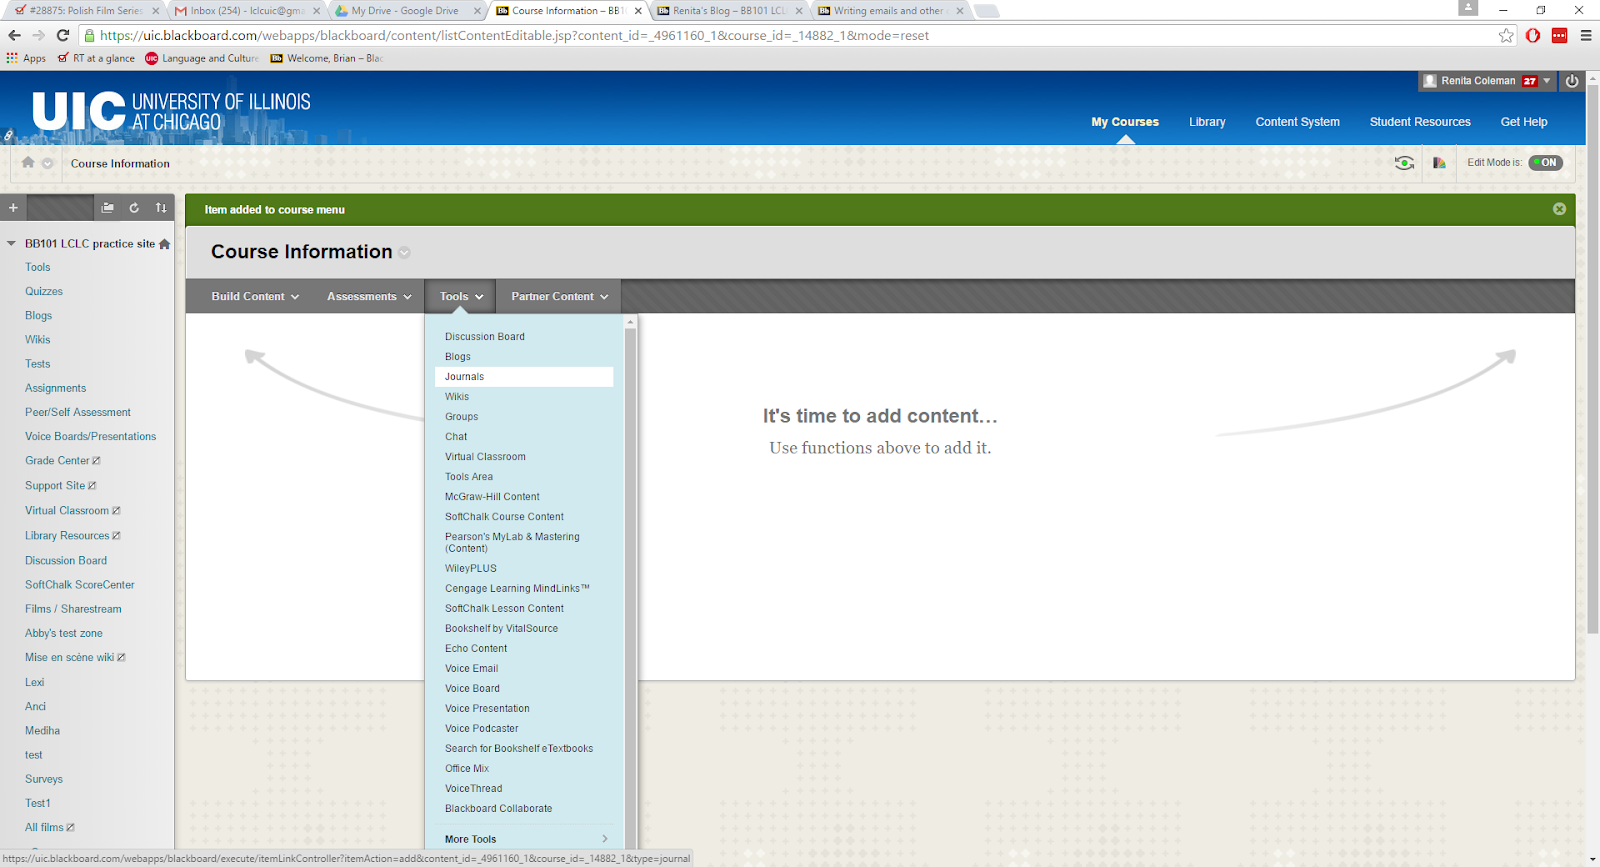This screenshot has width=1600, height=867.
Task: Go to the Content System tab
Action: [x=1298, y=122]
